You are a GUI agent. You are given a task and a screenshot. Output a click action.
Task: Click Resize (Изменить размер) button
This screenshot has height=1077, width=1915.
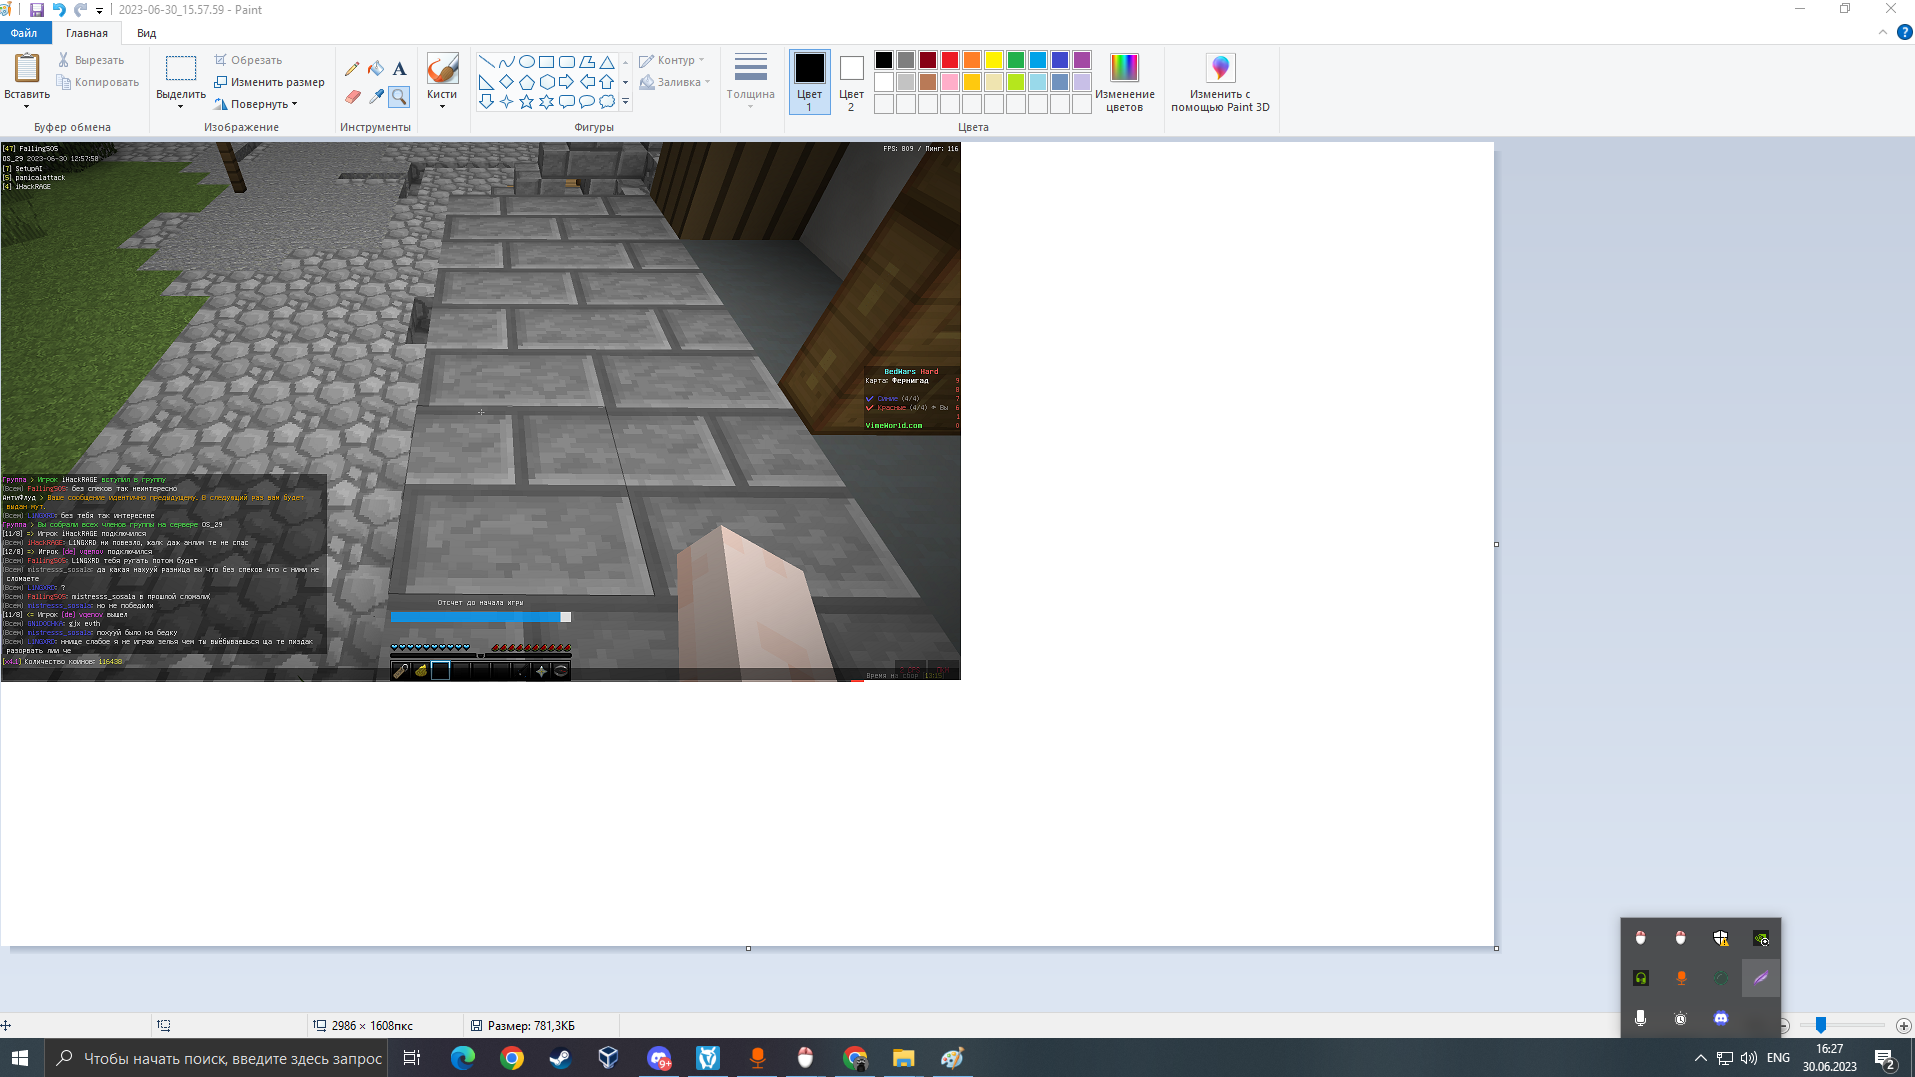tap(269, 82)
